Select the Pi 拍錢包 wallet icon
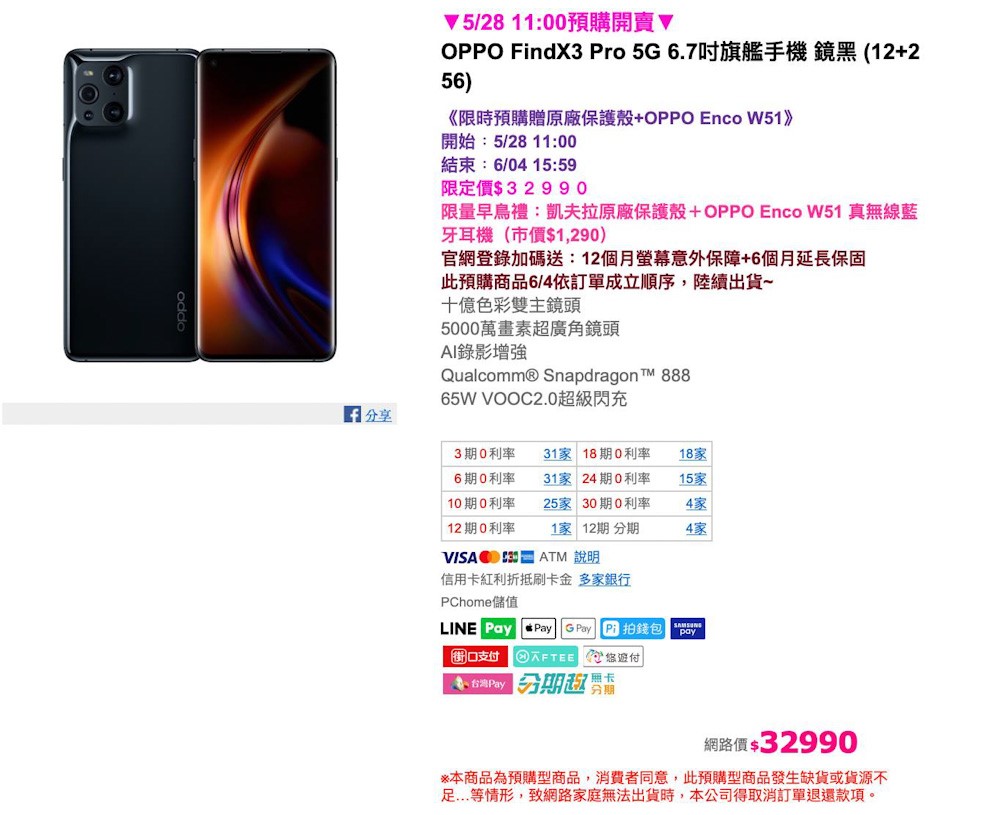The height and width of the screenshot is (815, 1000). (633, 628)
